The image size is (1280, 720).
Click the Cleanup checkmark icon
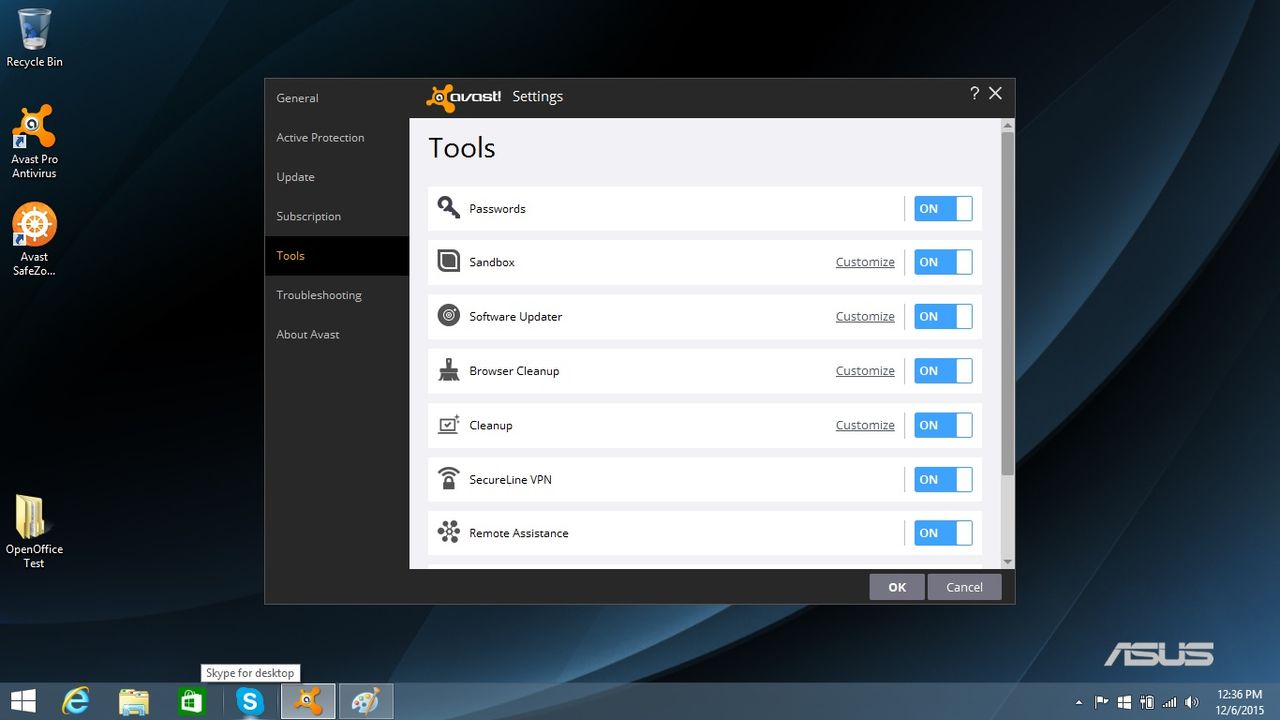pos(448,425)
